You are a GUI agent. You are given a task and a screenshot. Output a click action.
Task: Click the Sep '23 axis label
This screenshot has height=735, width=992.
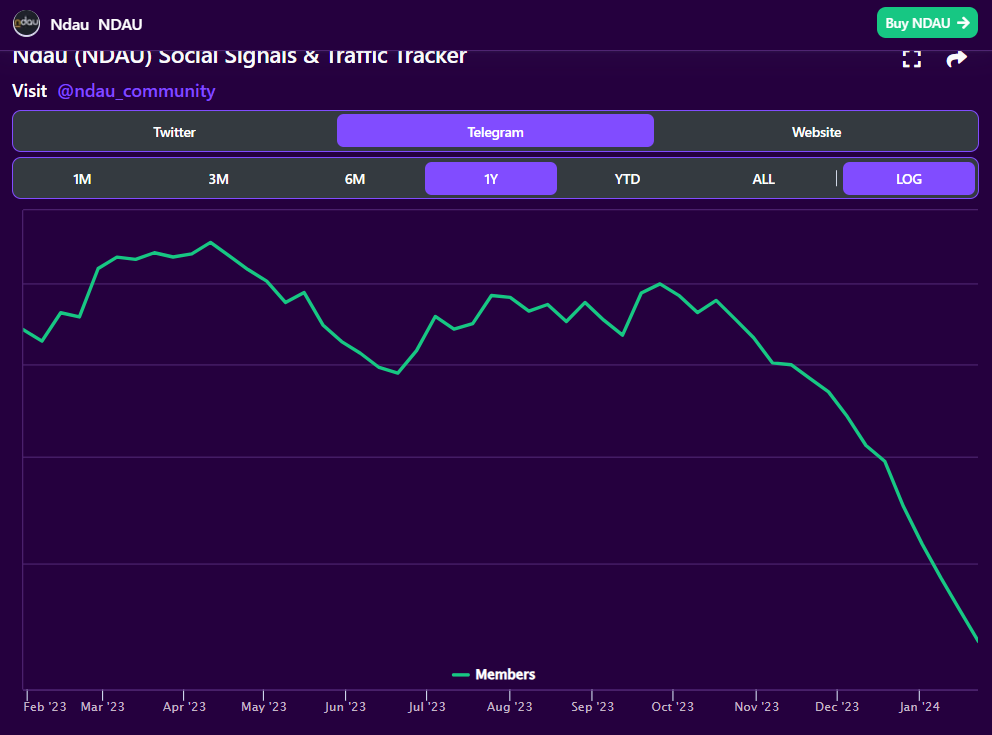(x=592, y=707)
